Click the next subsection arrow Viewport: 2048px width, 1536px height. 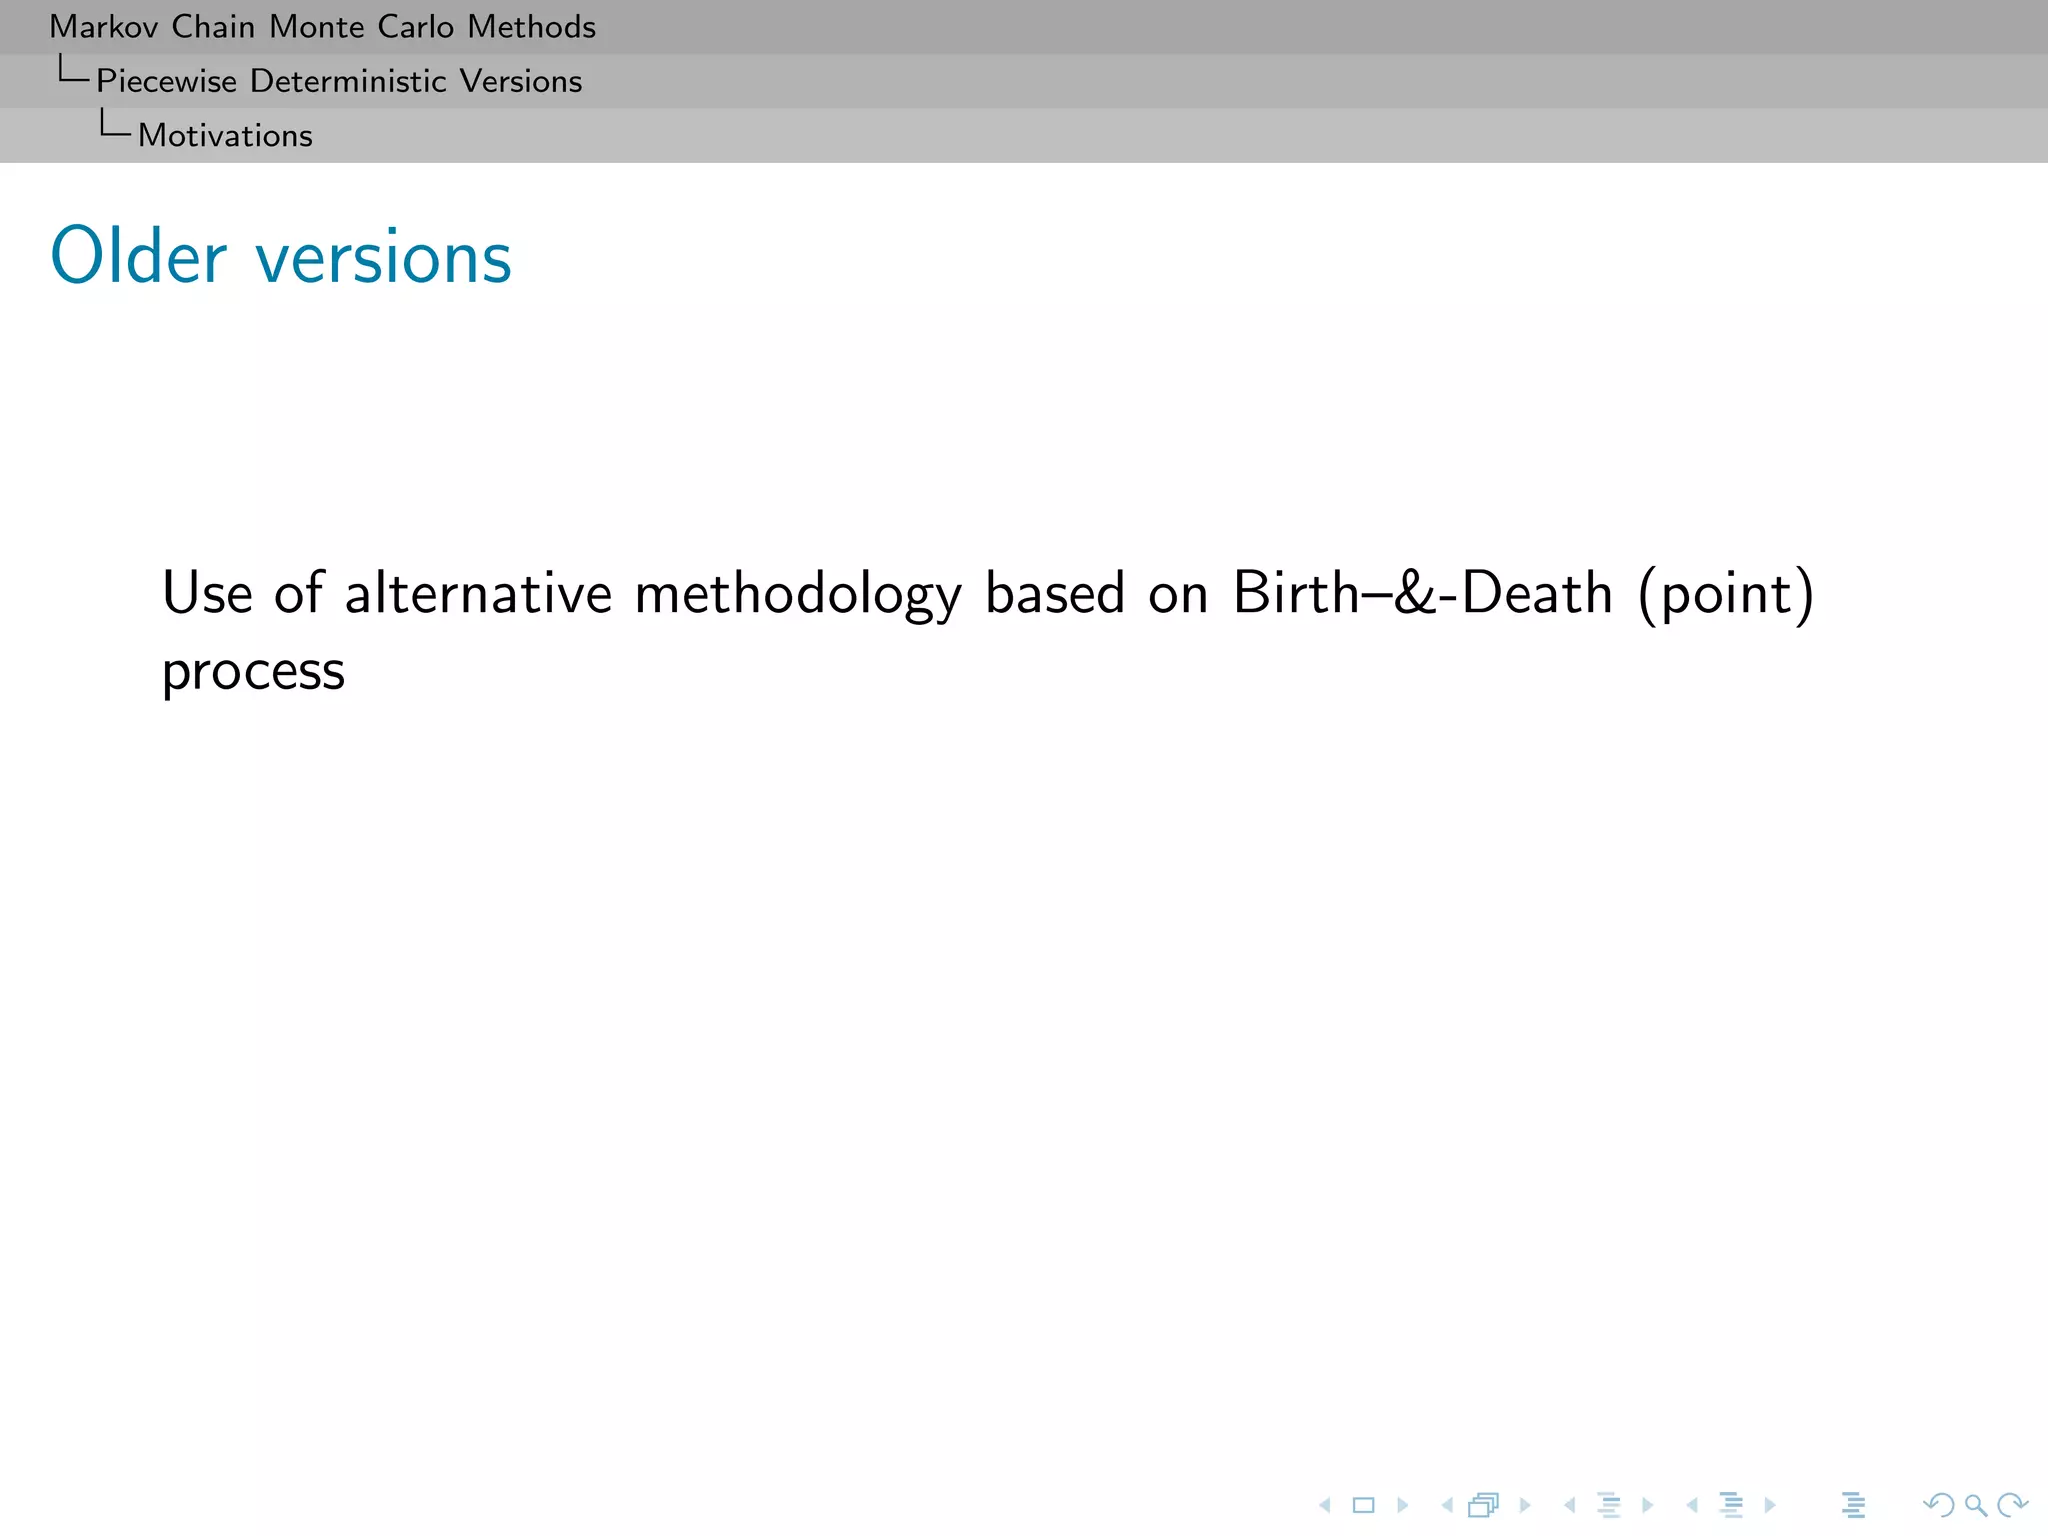pos(1647,1505)
